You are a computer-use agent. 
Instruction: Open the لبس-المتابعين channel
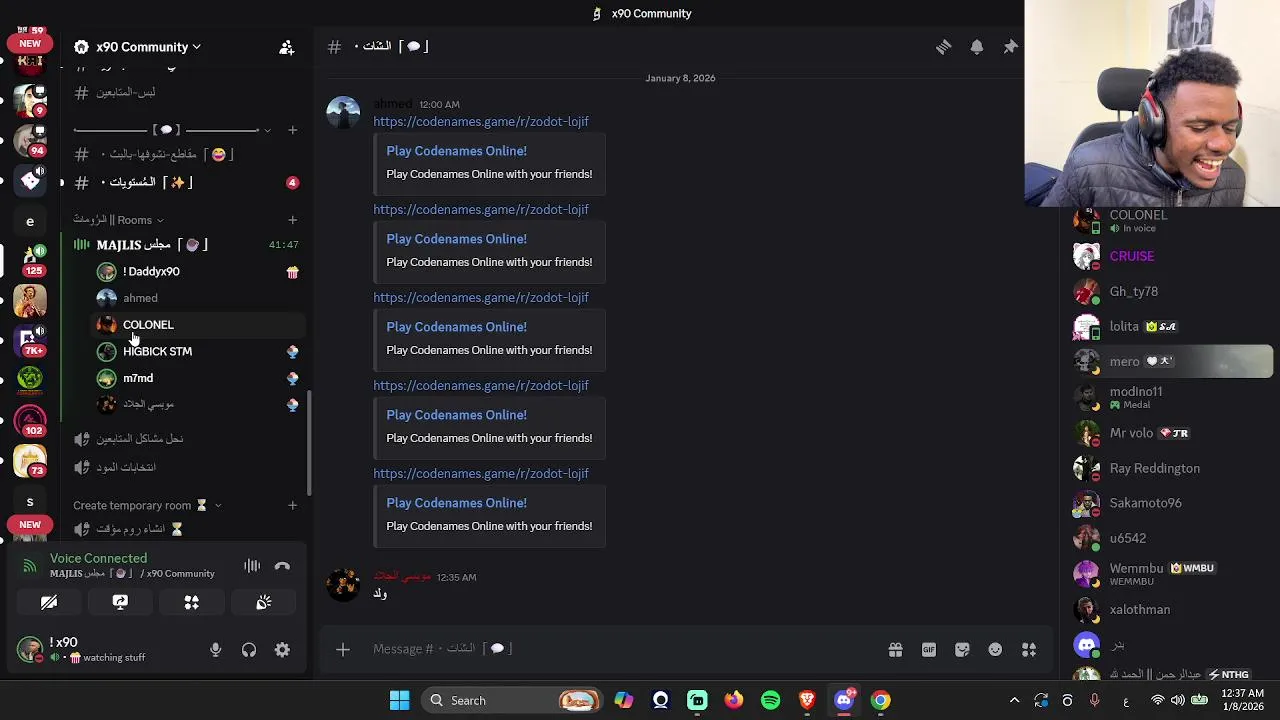(186, 92)
